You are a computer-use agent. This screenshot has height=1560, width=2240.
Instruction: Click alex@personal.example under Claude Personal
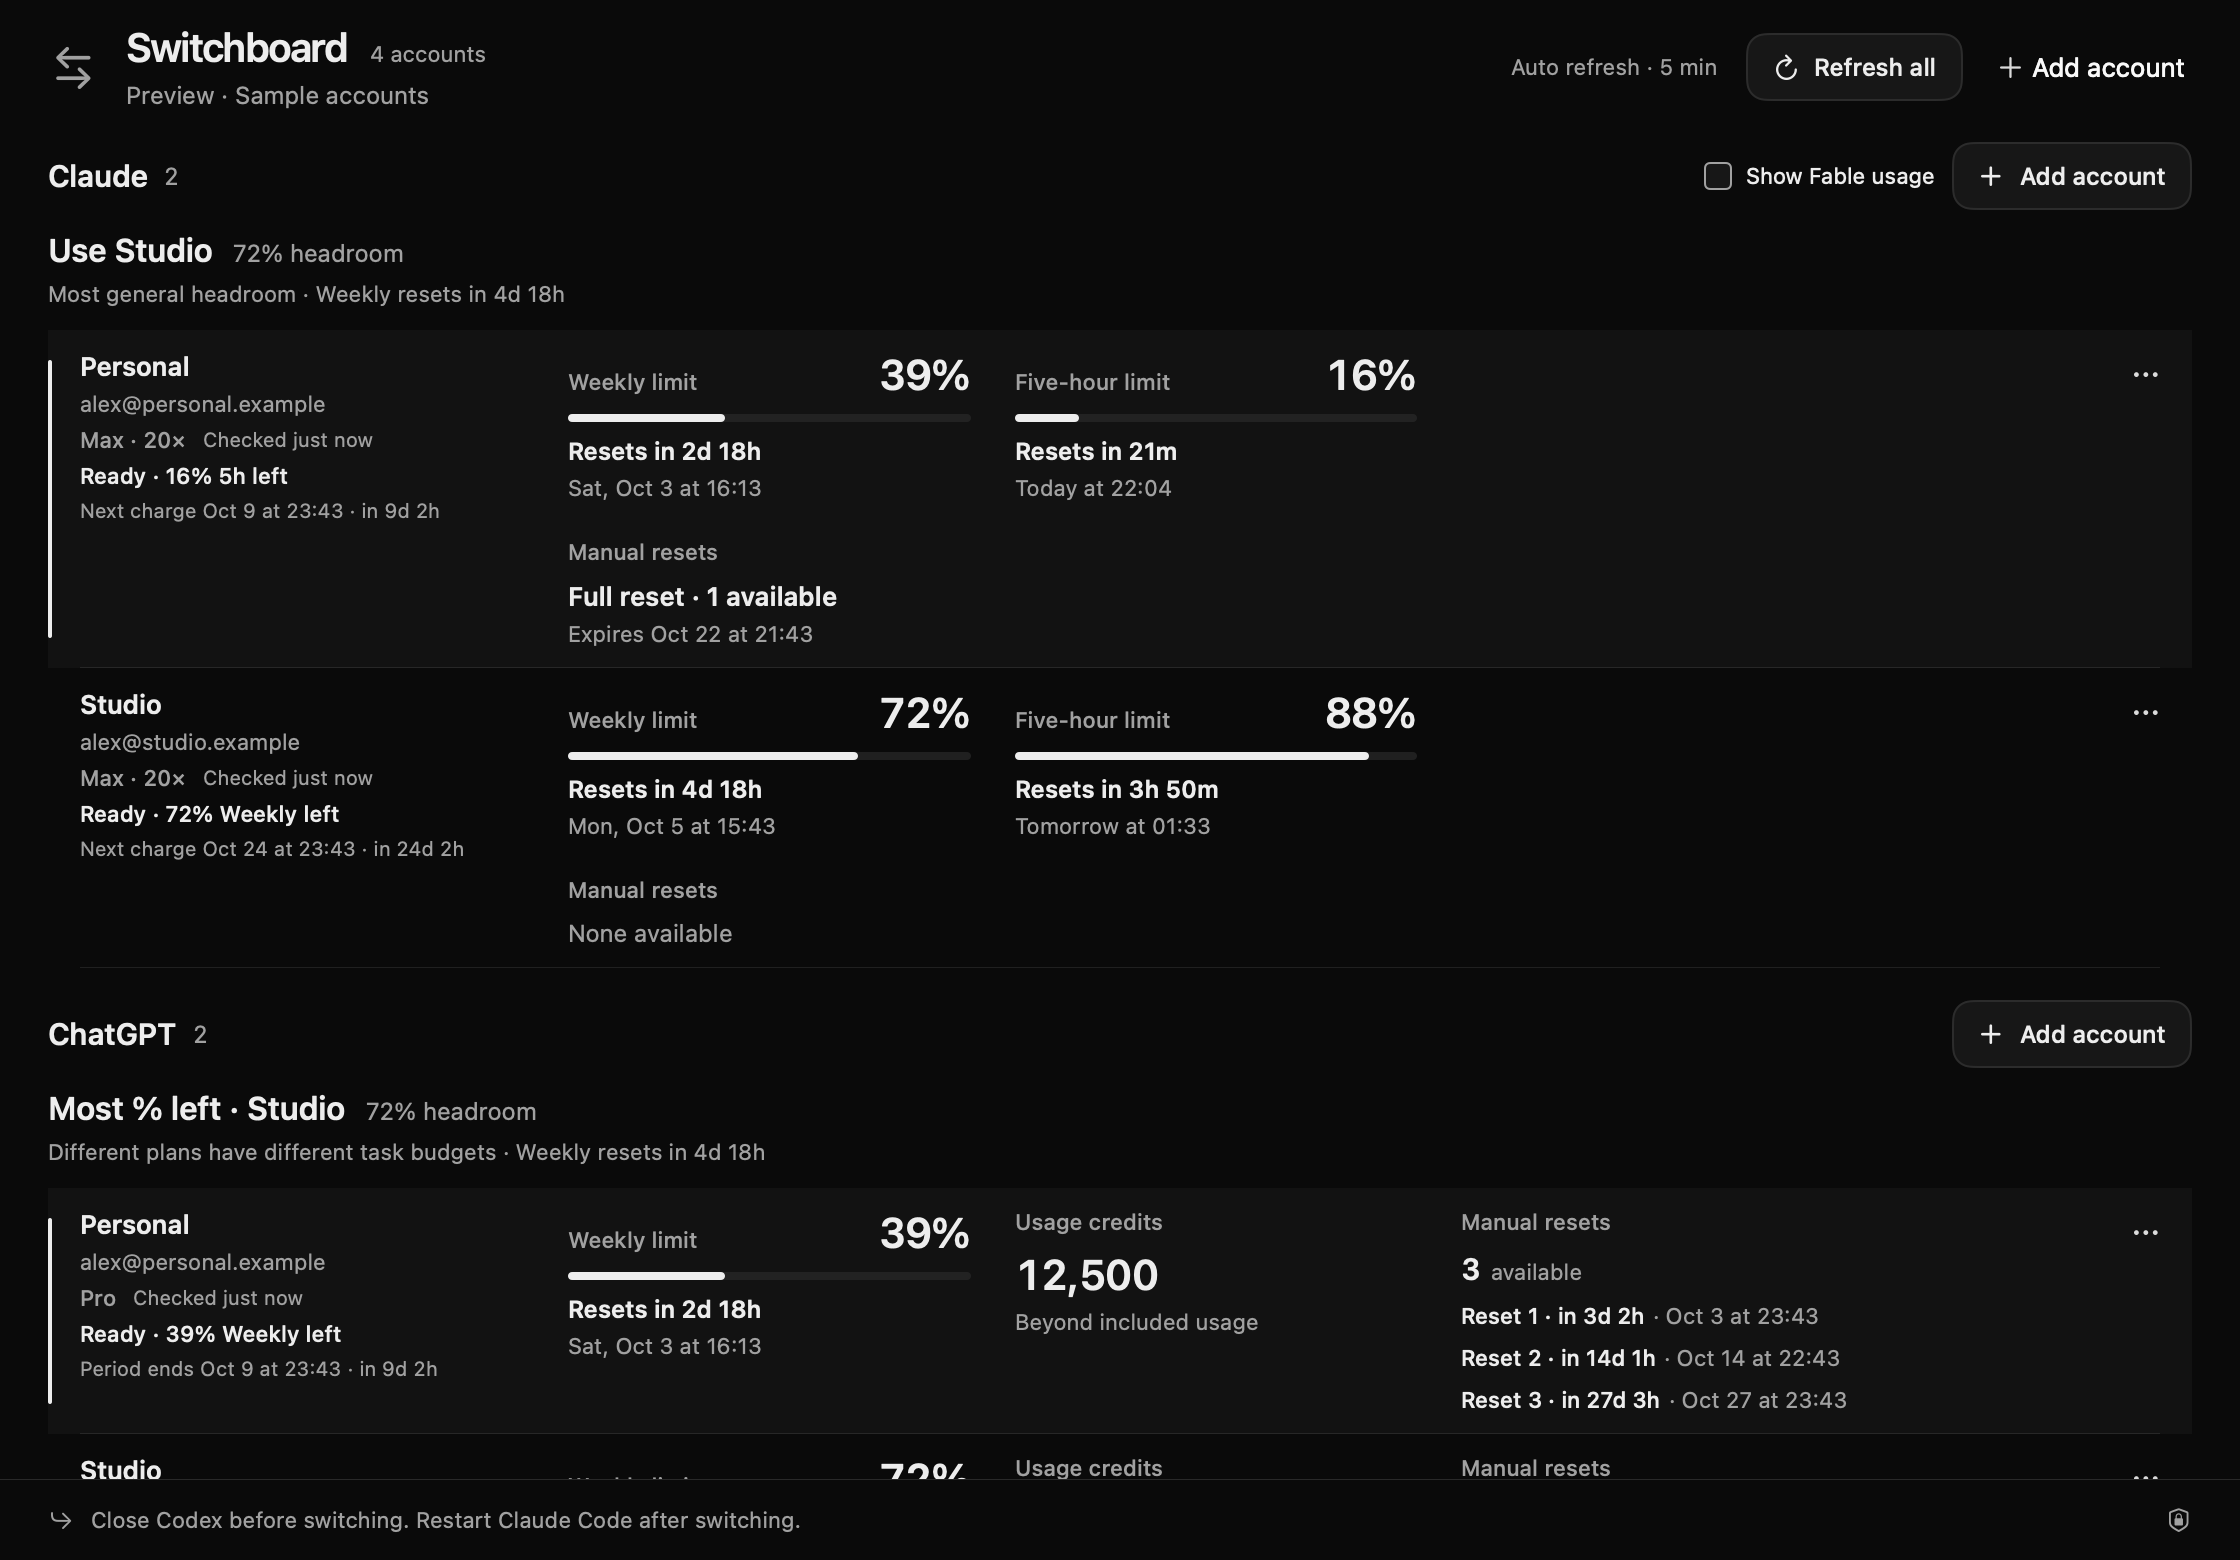[x=202, y=404]
